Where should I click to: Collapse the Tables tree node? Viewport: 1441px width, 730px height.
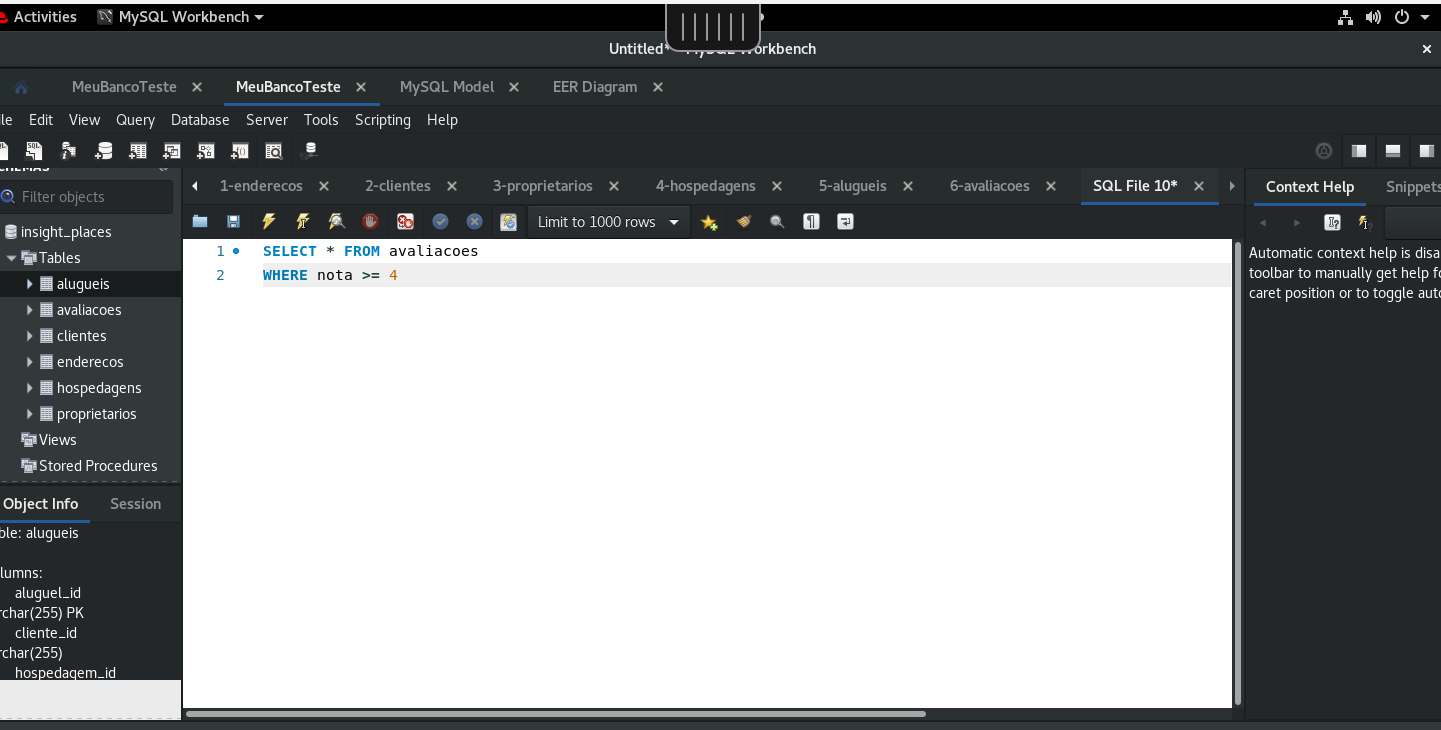(x=12, y=258)
